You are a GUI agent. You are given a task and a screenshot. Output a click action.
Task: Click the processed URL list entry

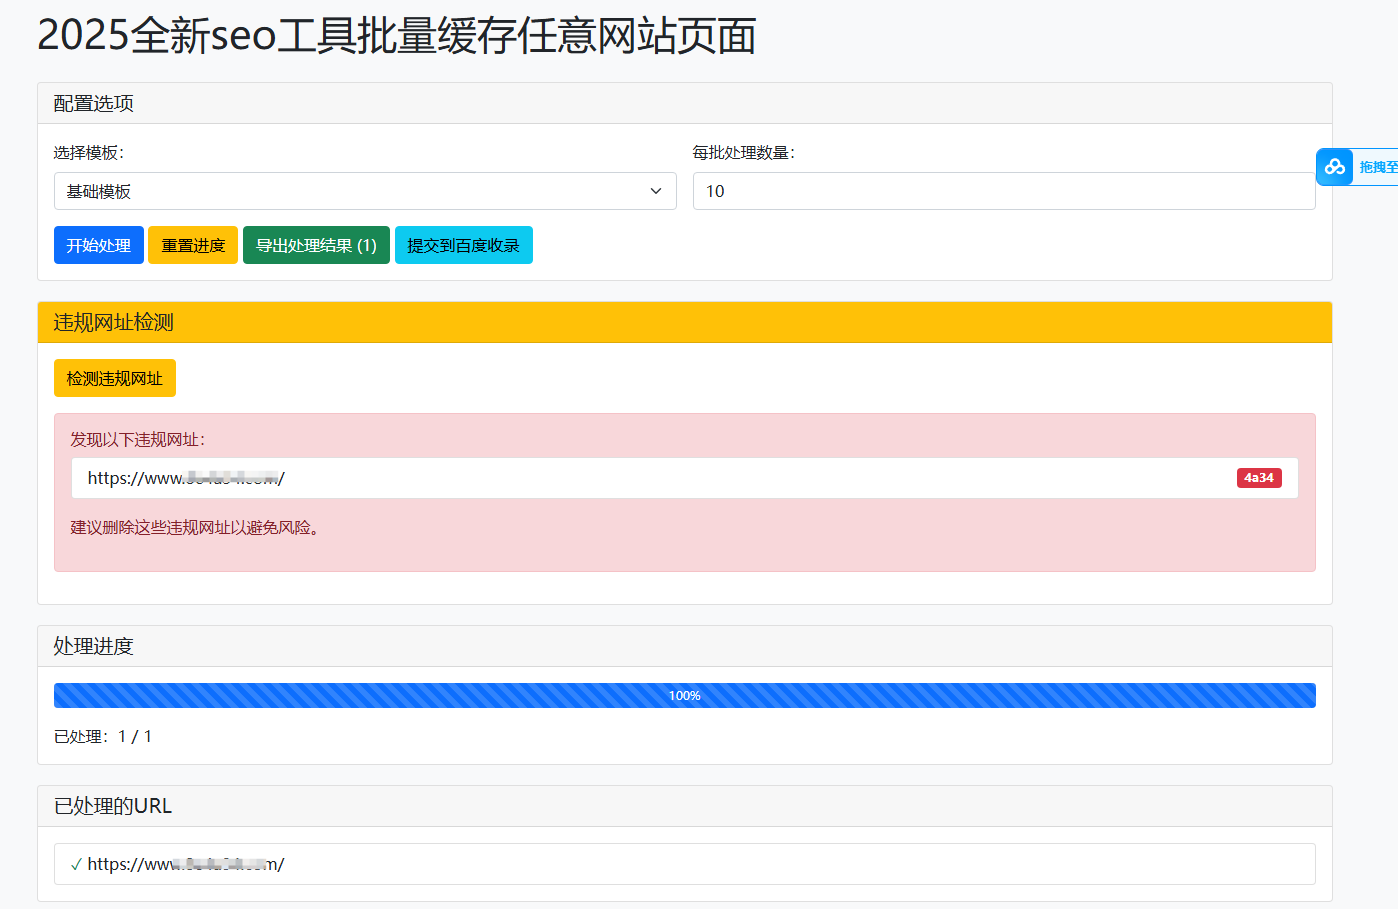[184, 864]
